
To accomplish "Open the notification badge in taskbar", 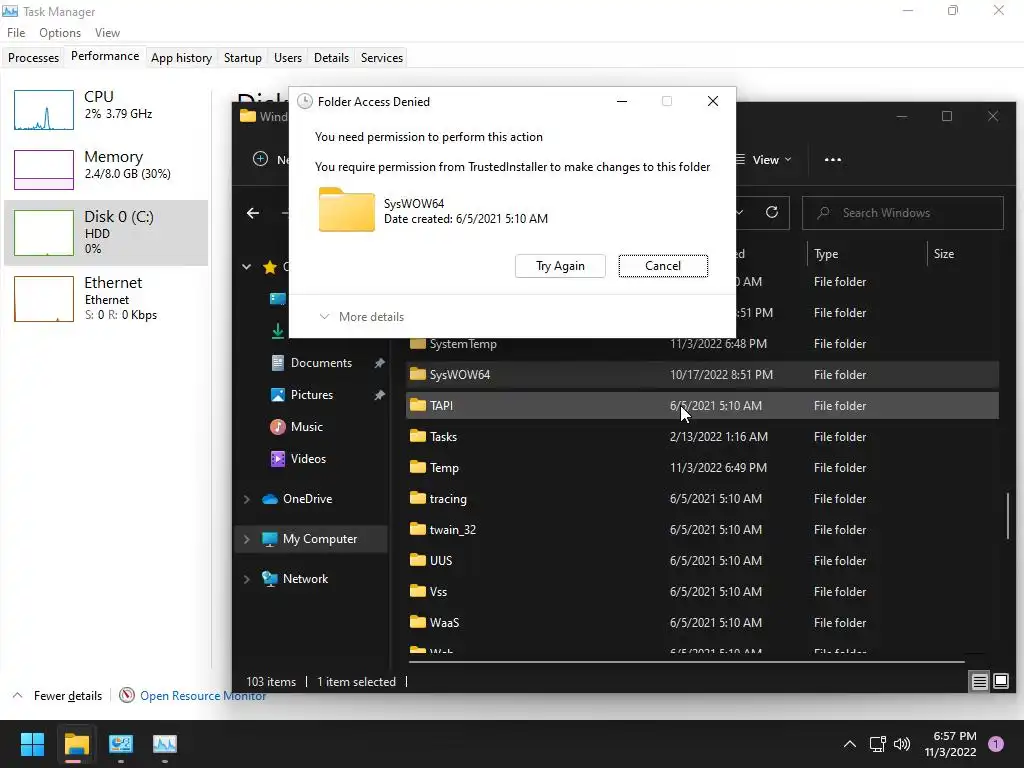I will [x=996, y=744].
